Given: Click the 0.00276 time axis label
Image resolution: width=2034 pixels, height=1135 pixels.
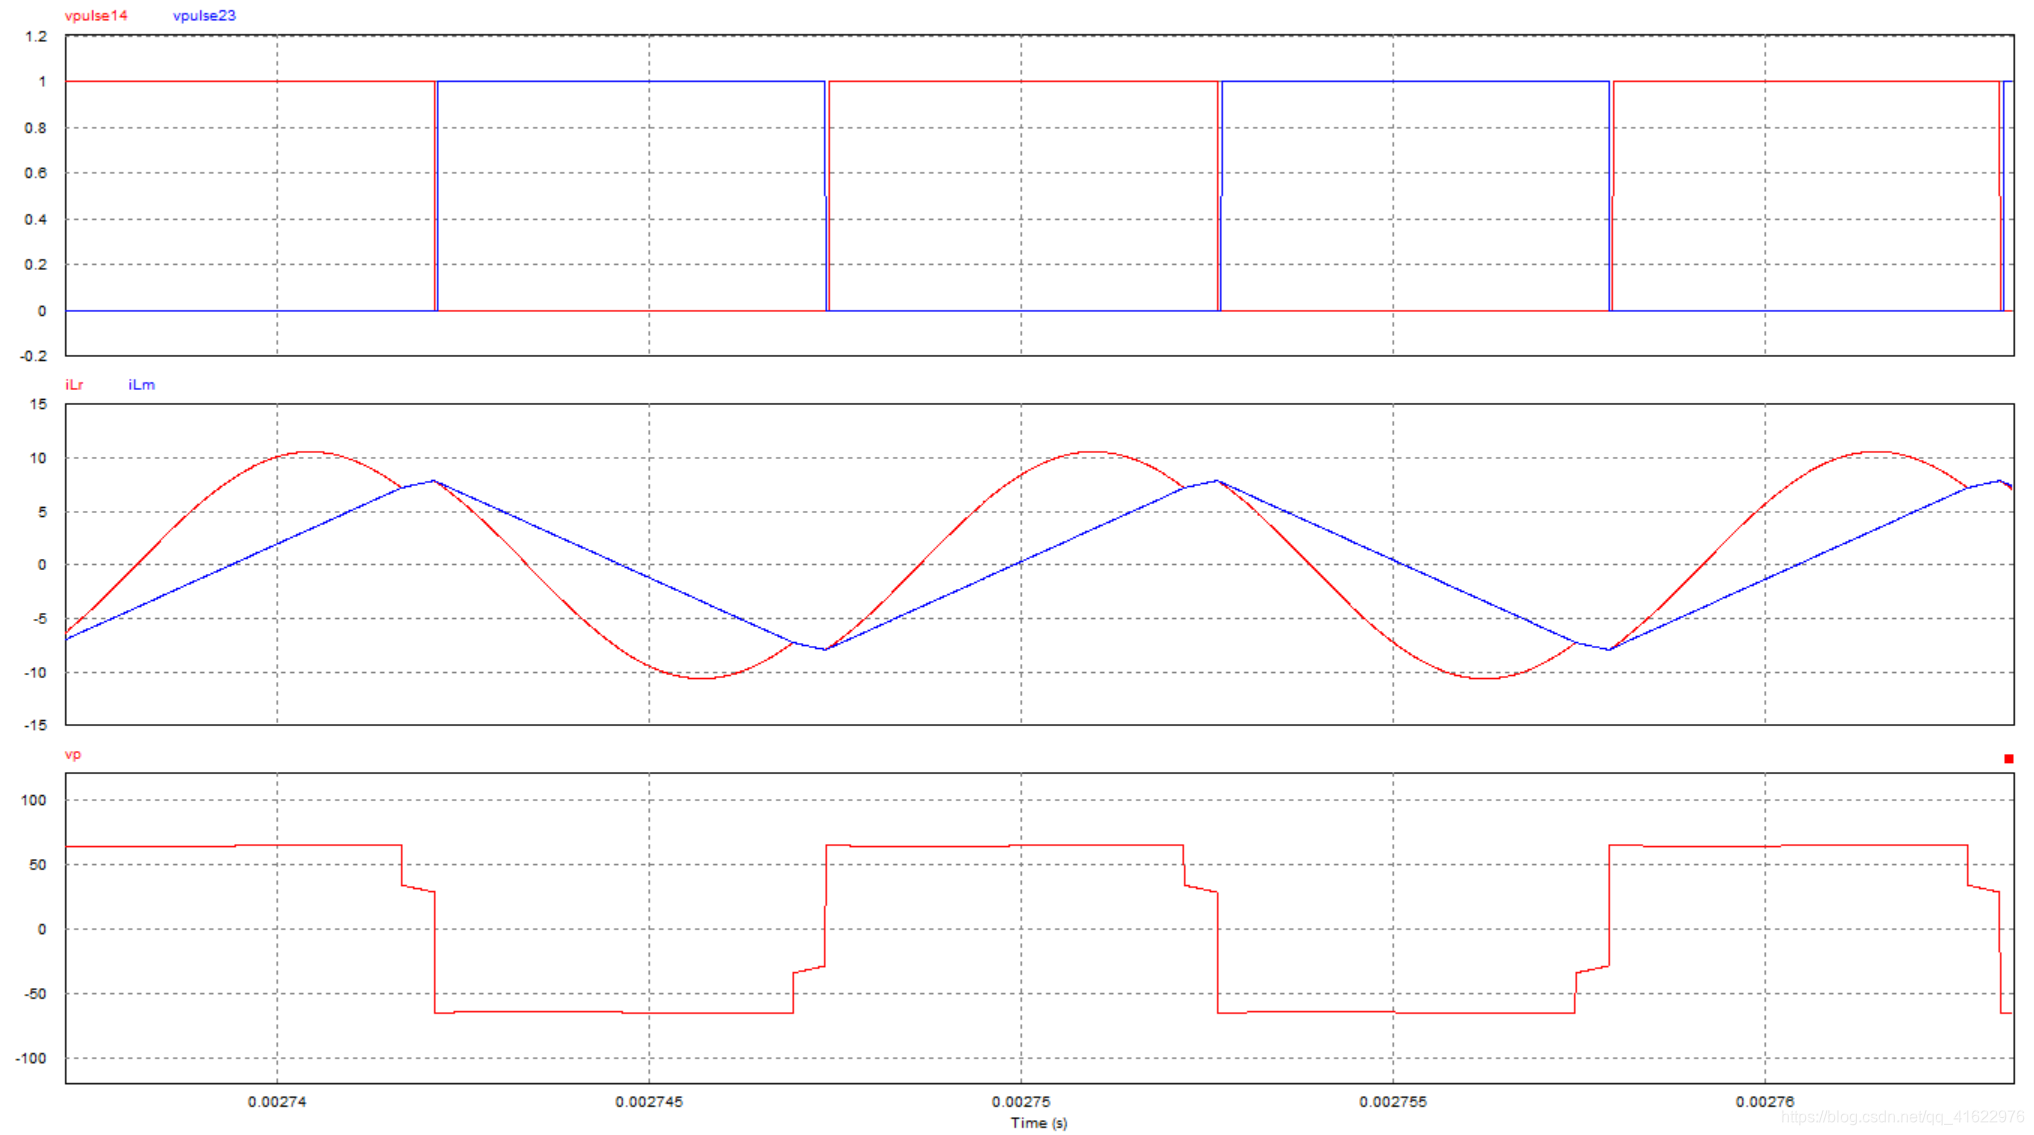Looking at the screenshot, I should (1764, 1102).
